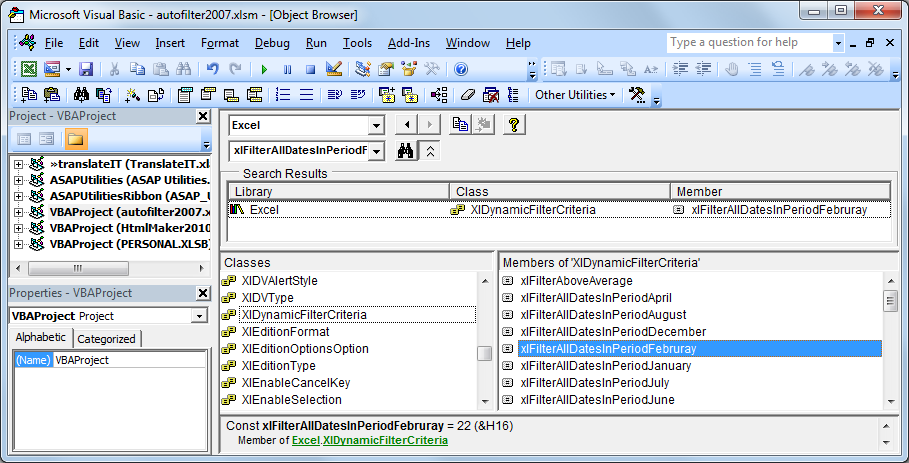The height and width of the screenshot is (463, 909).
Task: Follow the XlDynamicFilterCriteria link
Action: 385,440
